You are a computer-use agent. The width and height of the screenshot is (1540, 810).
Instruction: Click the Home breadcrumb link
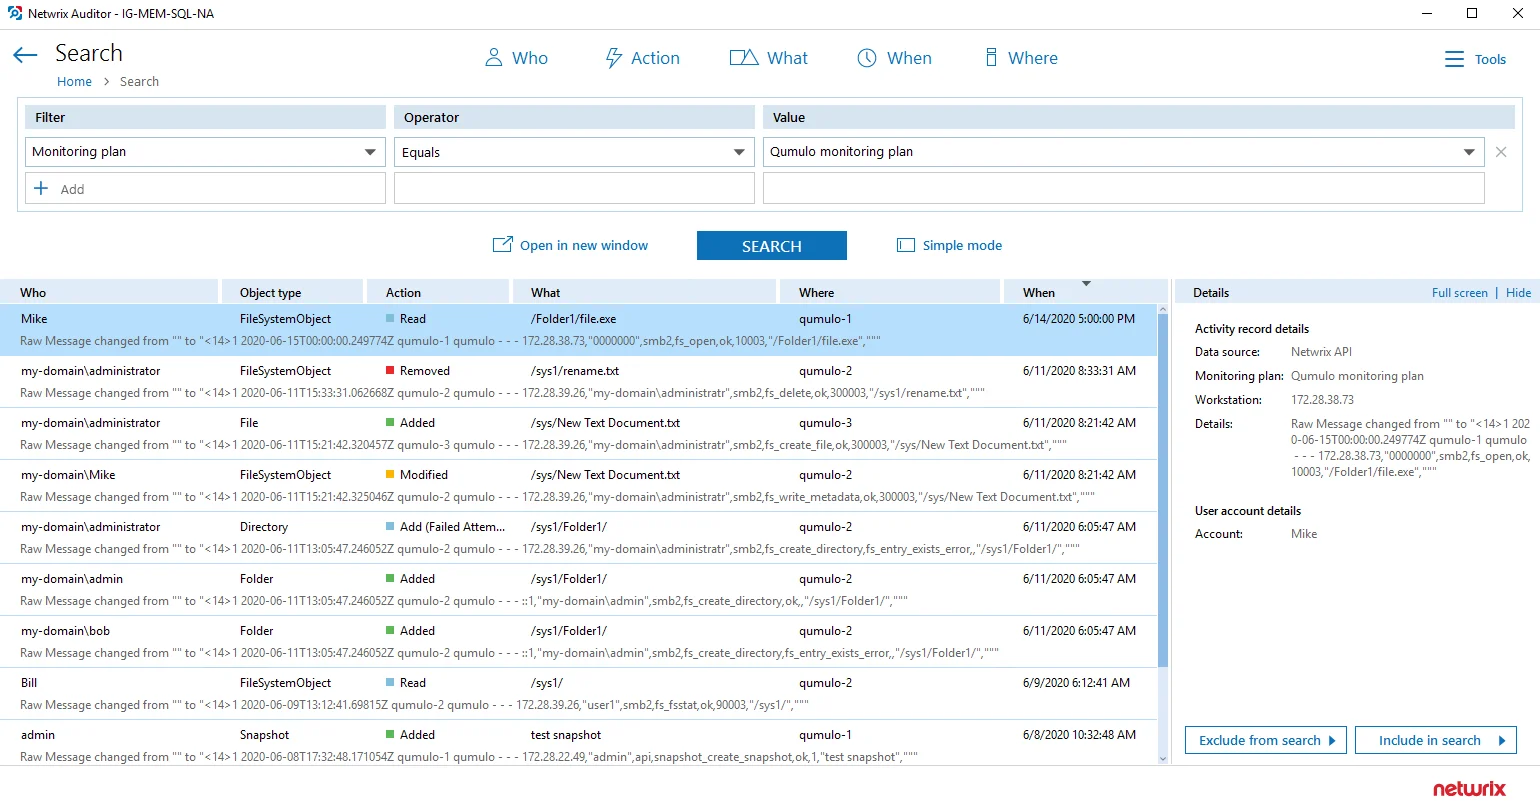(x=74, y=82)
